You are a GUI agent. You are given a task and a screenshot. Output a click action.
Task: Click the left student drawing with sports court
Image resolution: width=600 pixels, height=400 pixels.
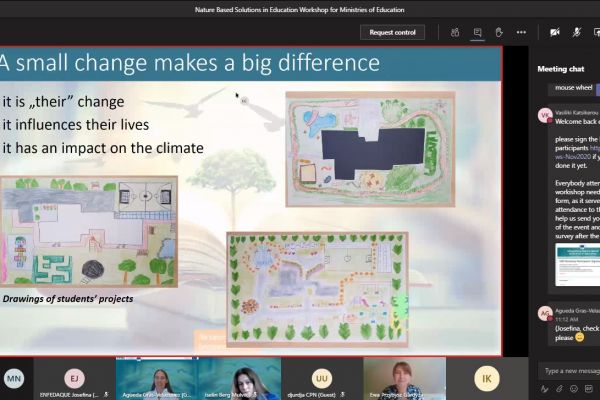(89, 232)
